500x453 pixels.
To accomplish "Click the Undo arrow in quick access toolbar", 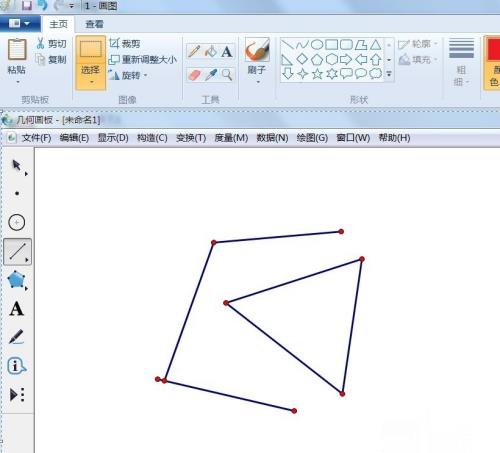I will coord(43,5).
